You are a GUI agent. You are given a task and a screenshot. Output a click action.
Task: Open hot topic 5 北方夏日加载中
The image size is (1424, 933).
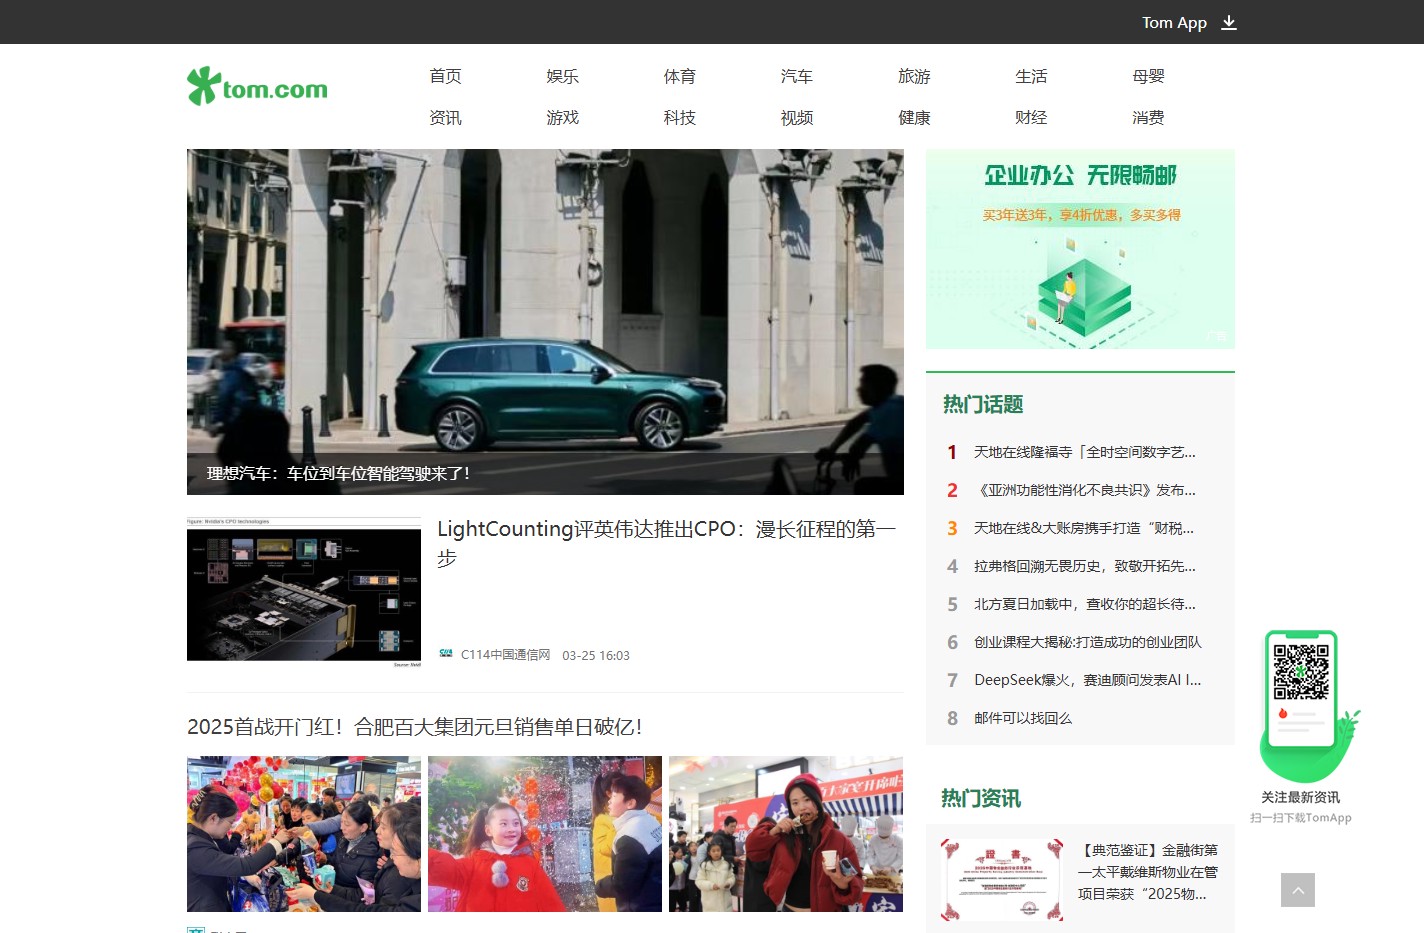click(x=1084, y=604)
